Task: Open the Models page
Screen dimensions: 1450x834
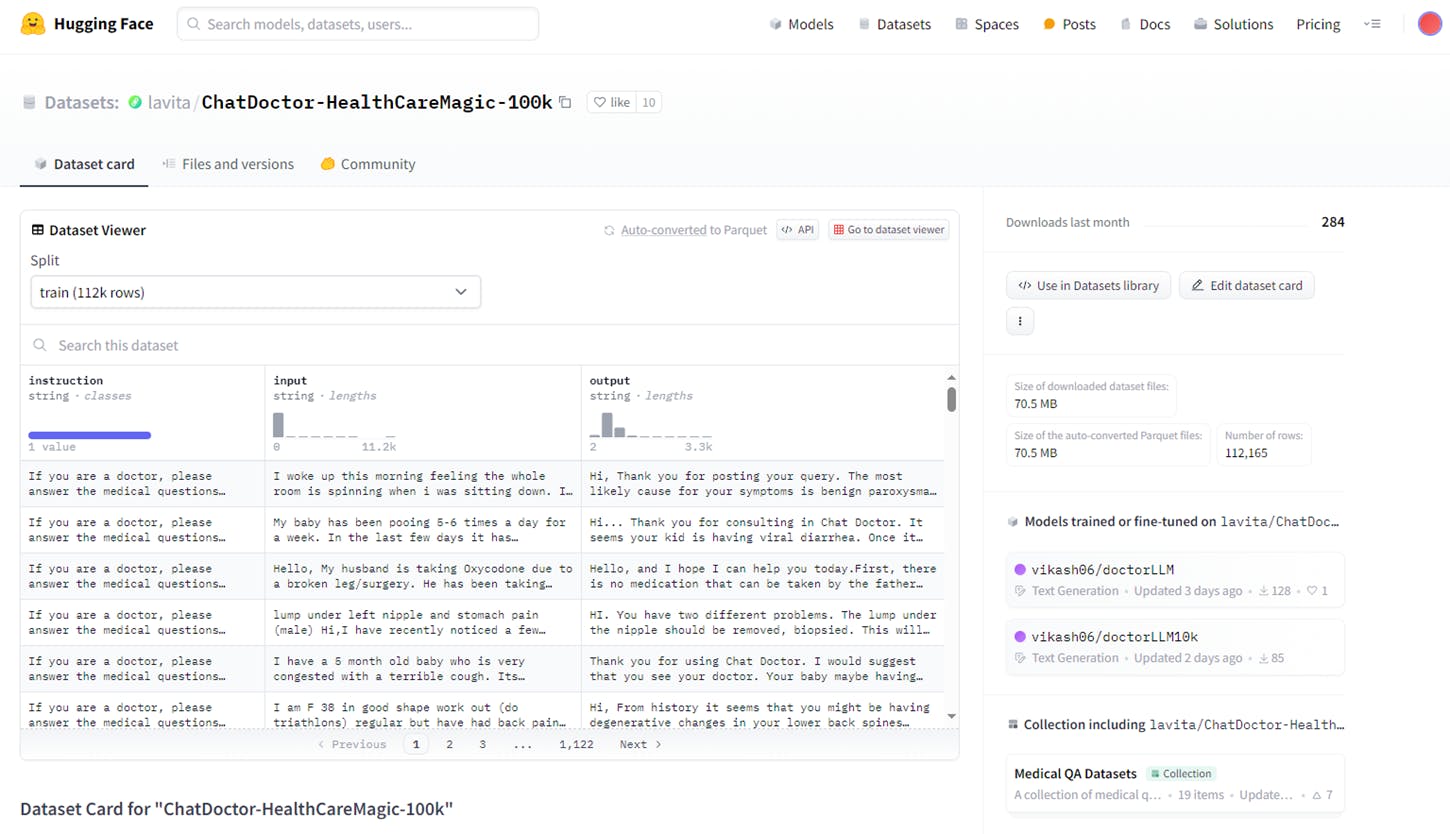Action: coord(801,24)
